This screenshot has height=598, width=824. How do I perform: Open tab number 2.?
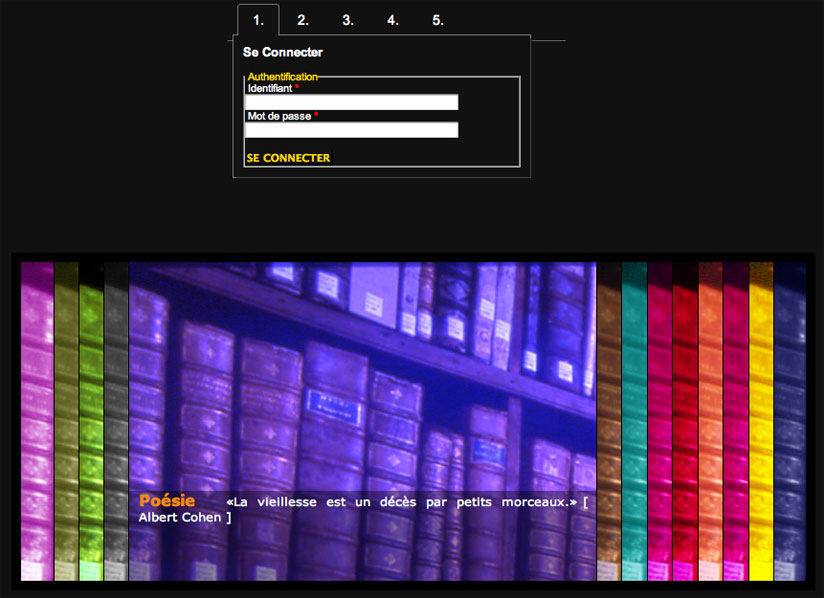pyautogui.click(x=303, y=20)
